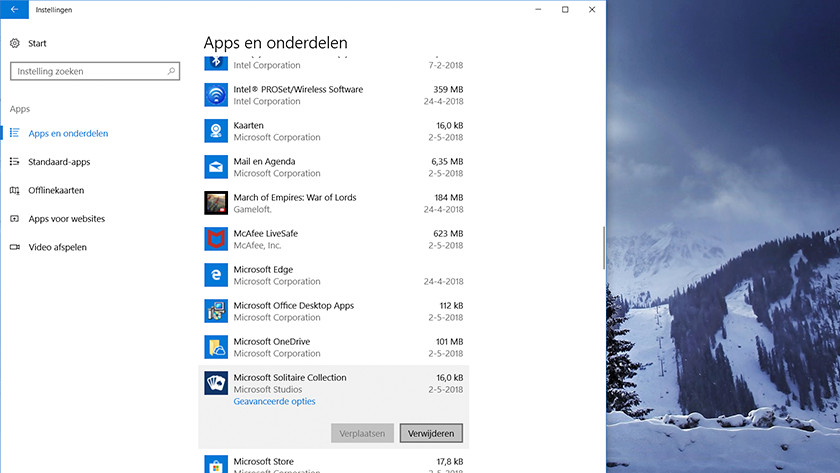Select Offlinekaarten in the sidebar
This screenshot has height=473, width=840.
[55, 190]
